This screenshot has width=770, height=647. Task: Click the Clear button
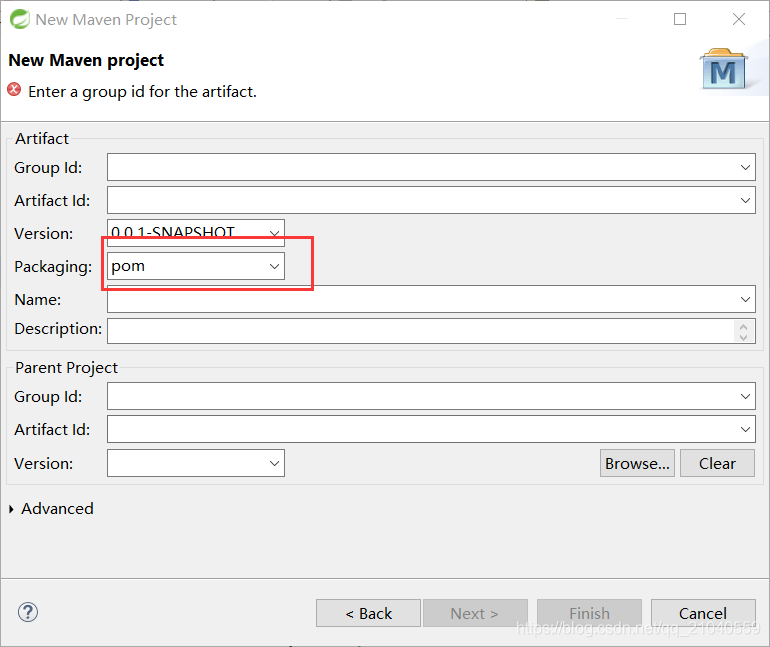(x=717, y=463)
